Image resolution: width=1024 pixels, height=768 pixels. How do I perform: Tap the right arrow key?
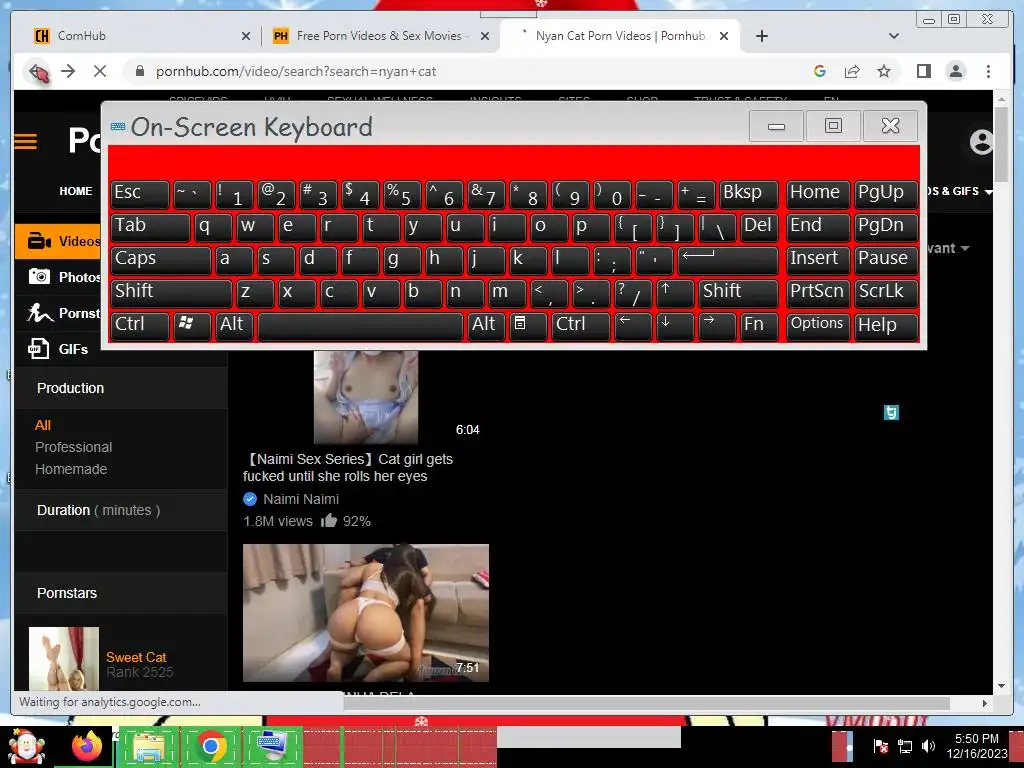point(716,325)
